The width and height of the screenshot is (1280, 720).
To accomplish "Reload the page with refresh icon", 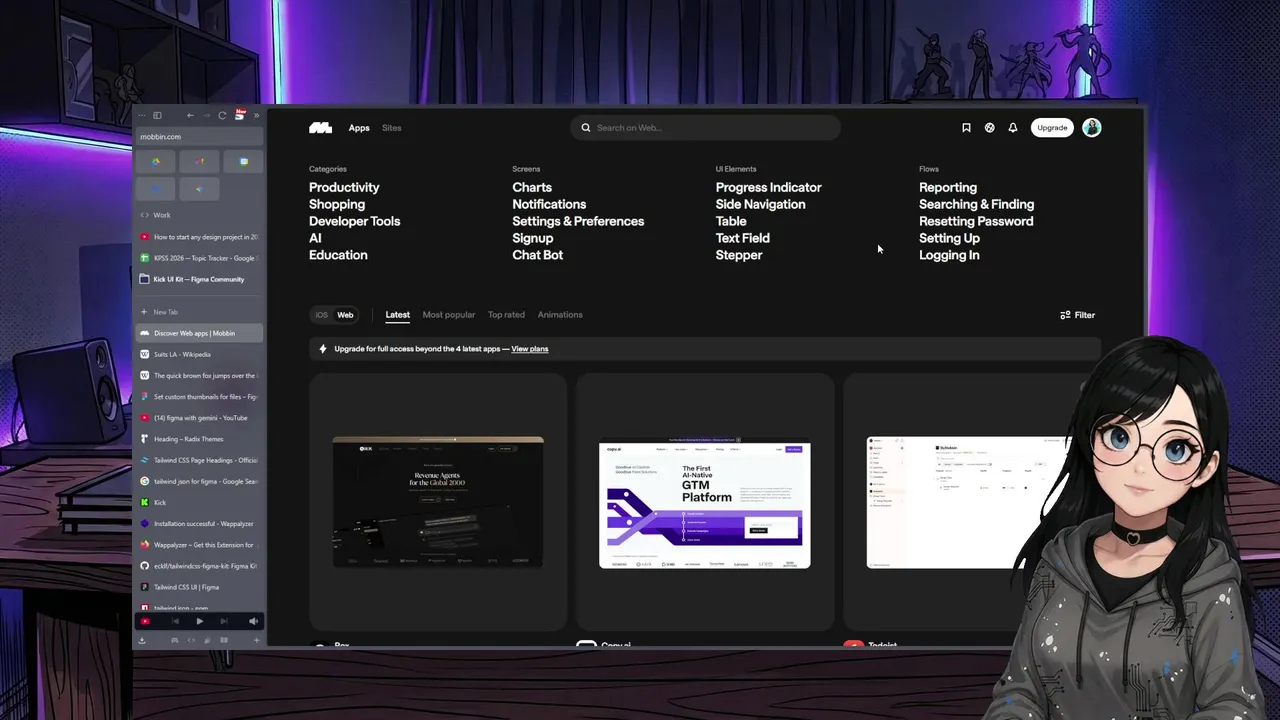I will 222,115.
